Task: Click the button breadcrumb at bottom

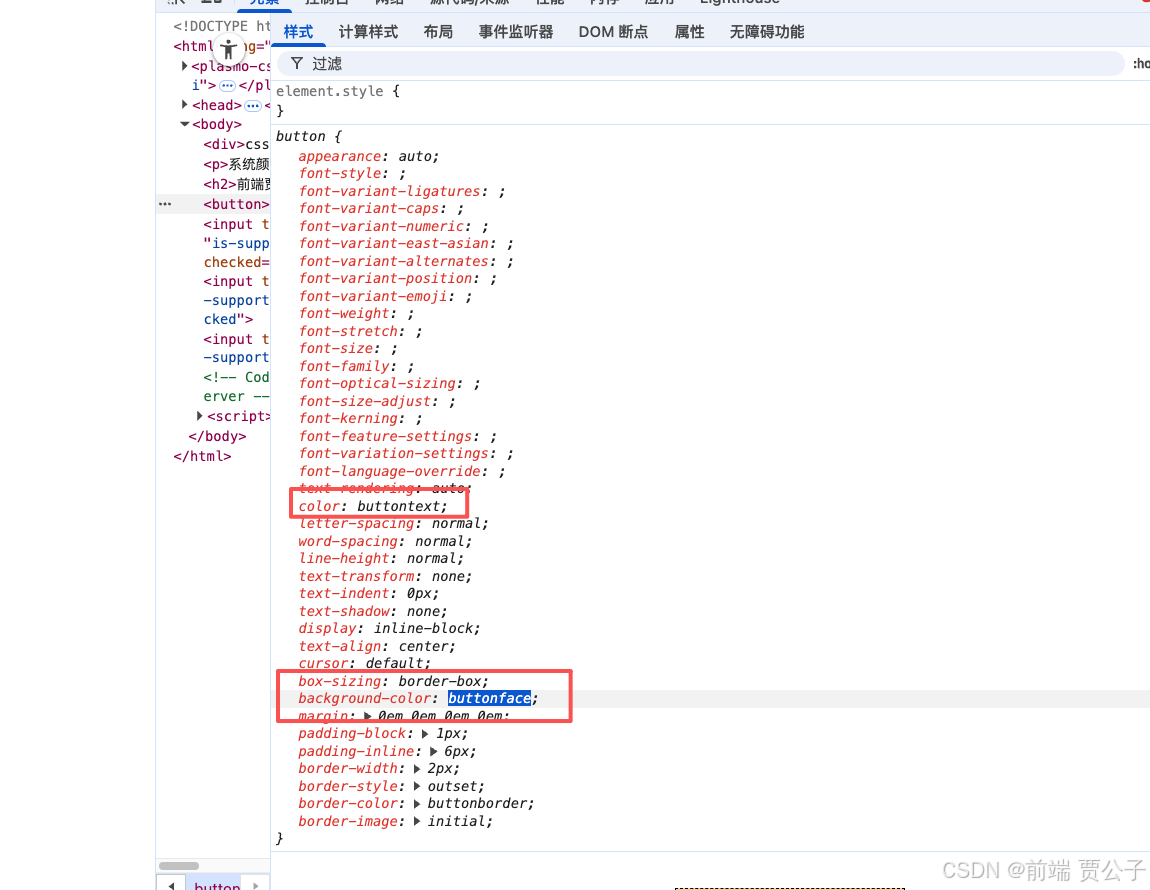Action: (x=217, y=886)
